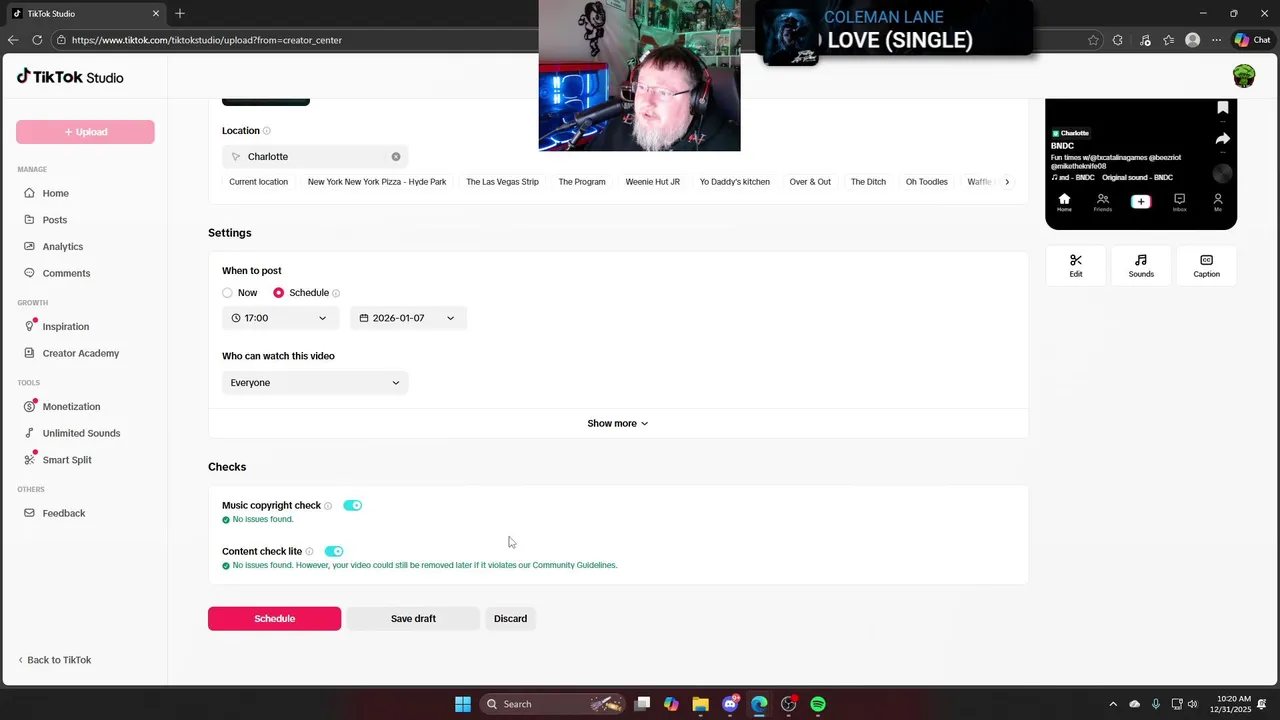Click the Discard button
Image resolution: width=1280 pixels, height=720 pixels.
510,619
